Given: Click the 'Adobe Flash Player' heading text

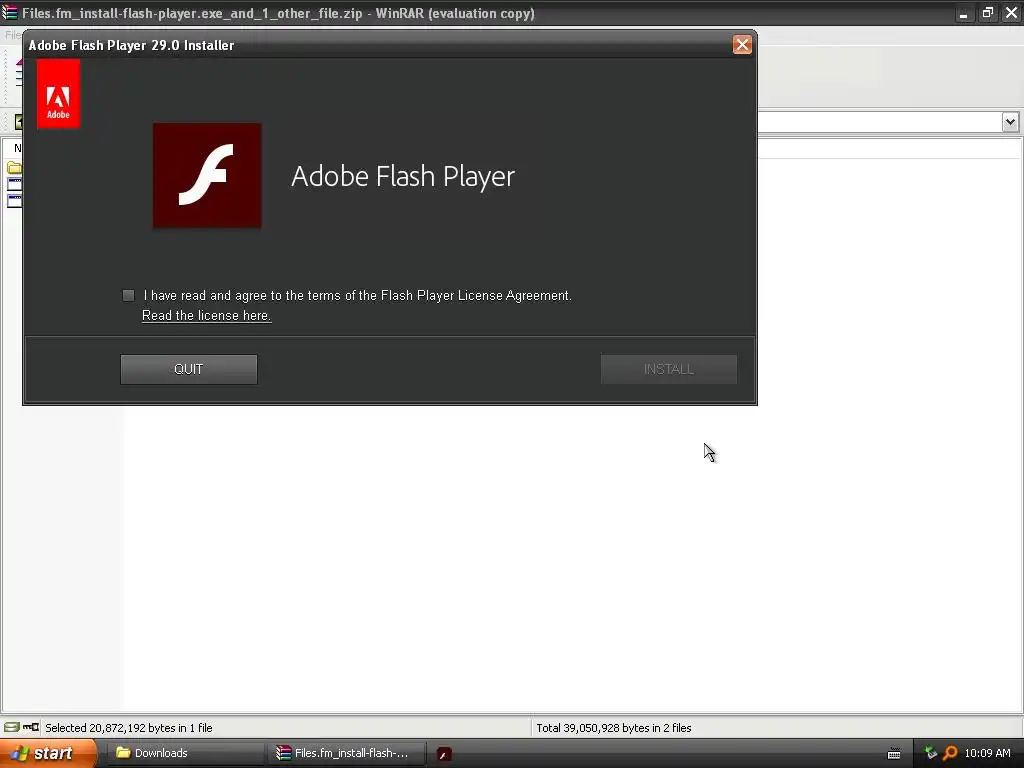Looking at the screenshot, I should pyautogui.click(x=403, y=176).
